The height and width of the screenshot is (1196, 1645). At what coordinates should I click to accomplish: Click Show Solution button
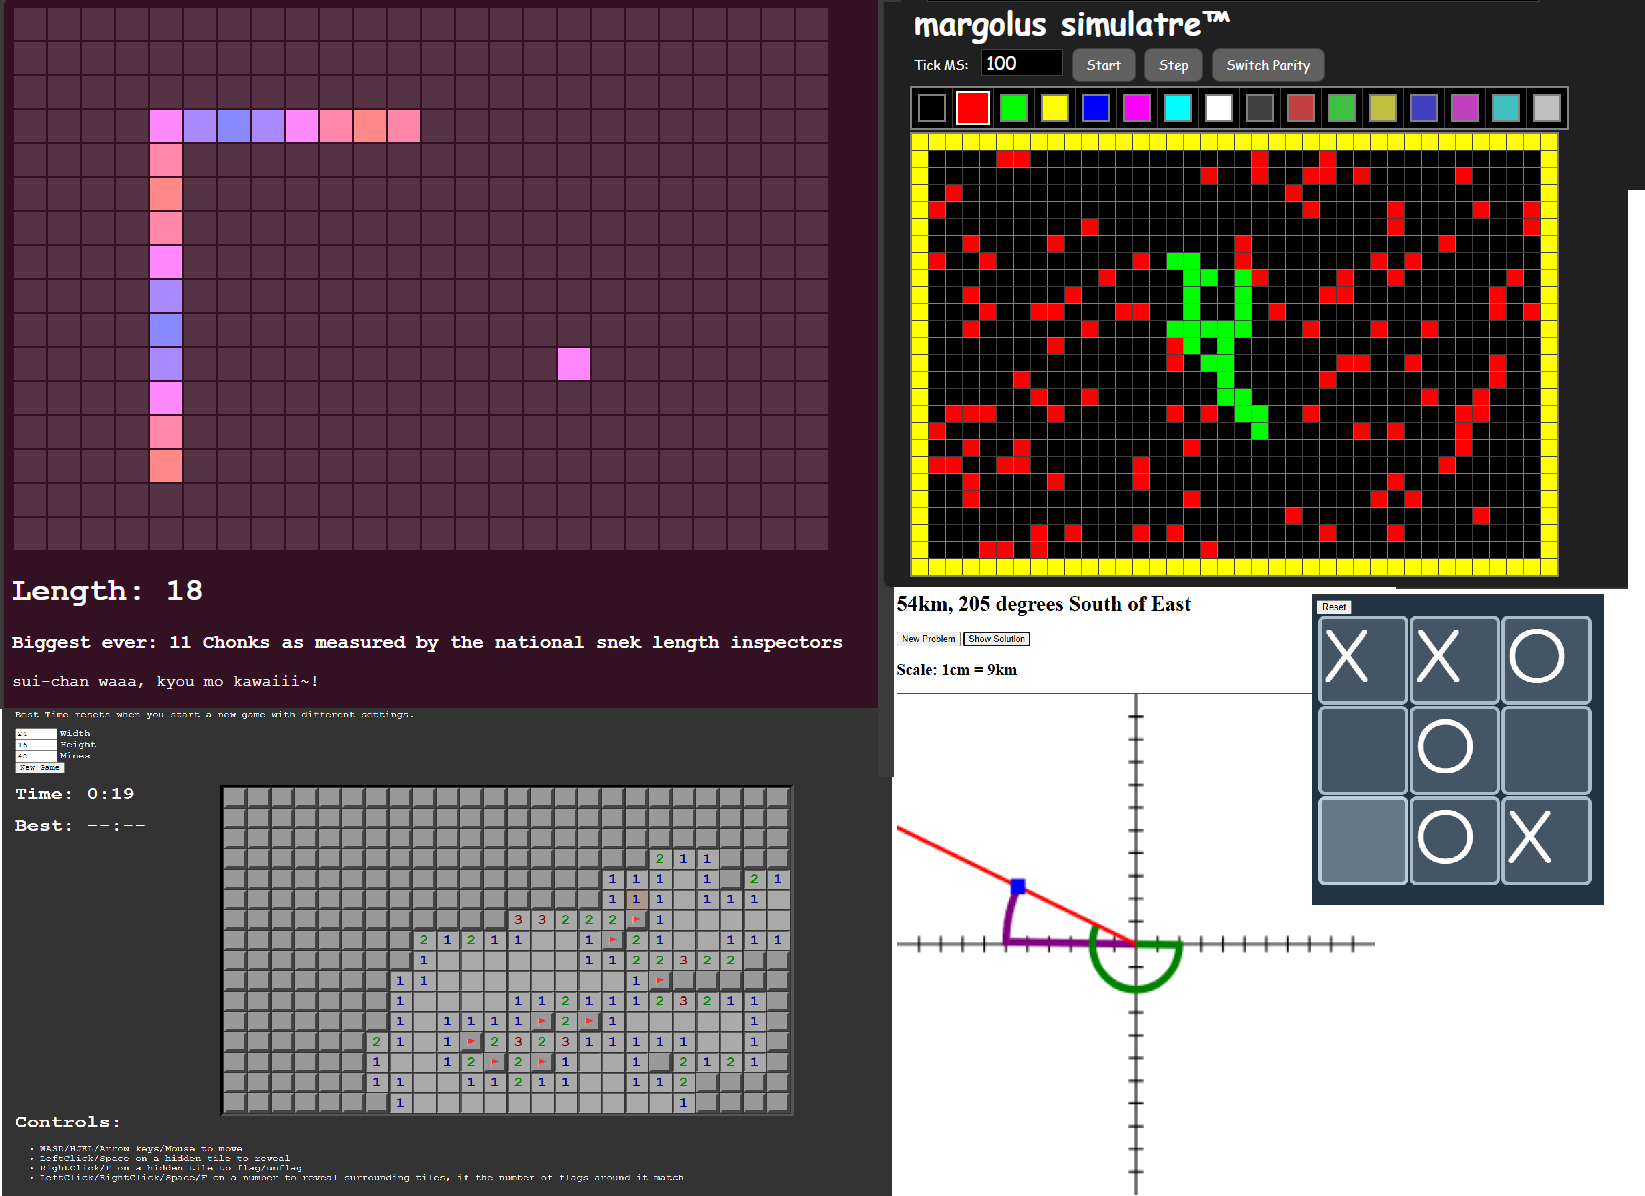pyautogui.click(x=996, y=639)
